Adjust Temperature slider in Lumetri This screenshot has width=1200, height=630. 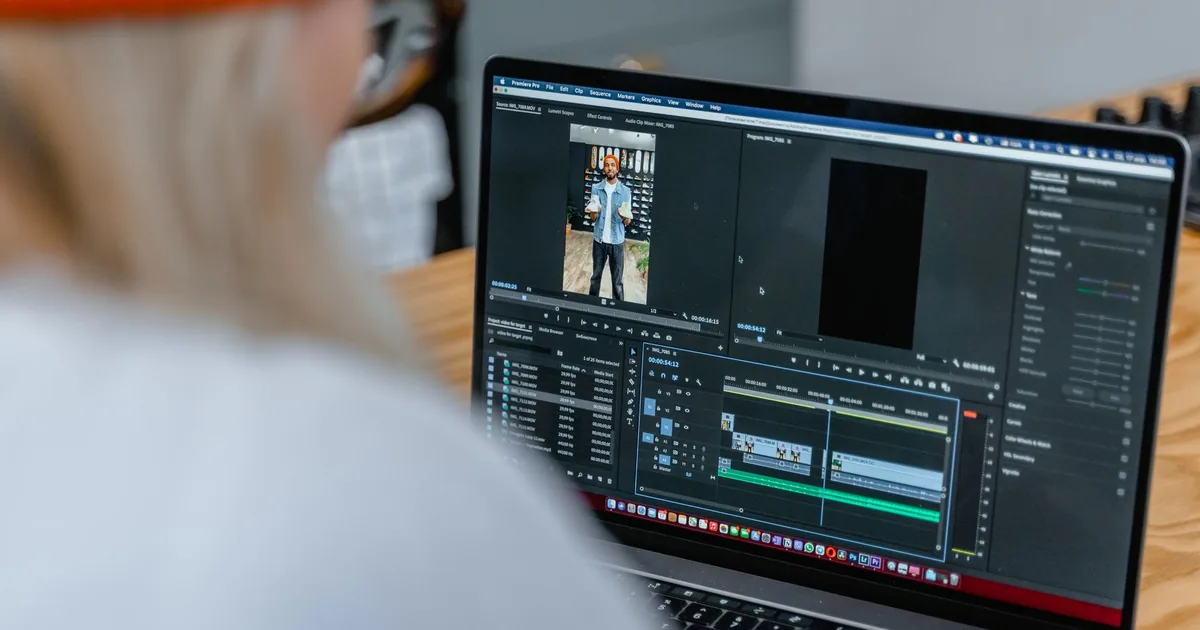click(1105, 283)
